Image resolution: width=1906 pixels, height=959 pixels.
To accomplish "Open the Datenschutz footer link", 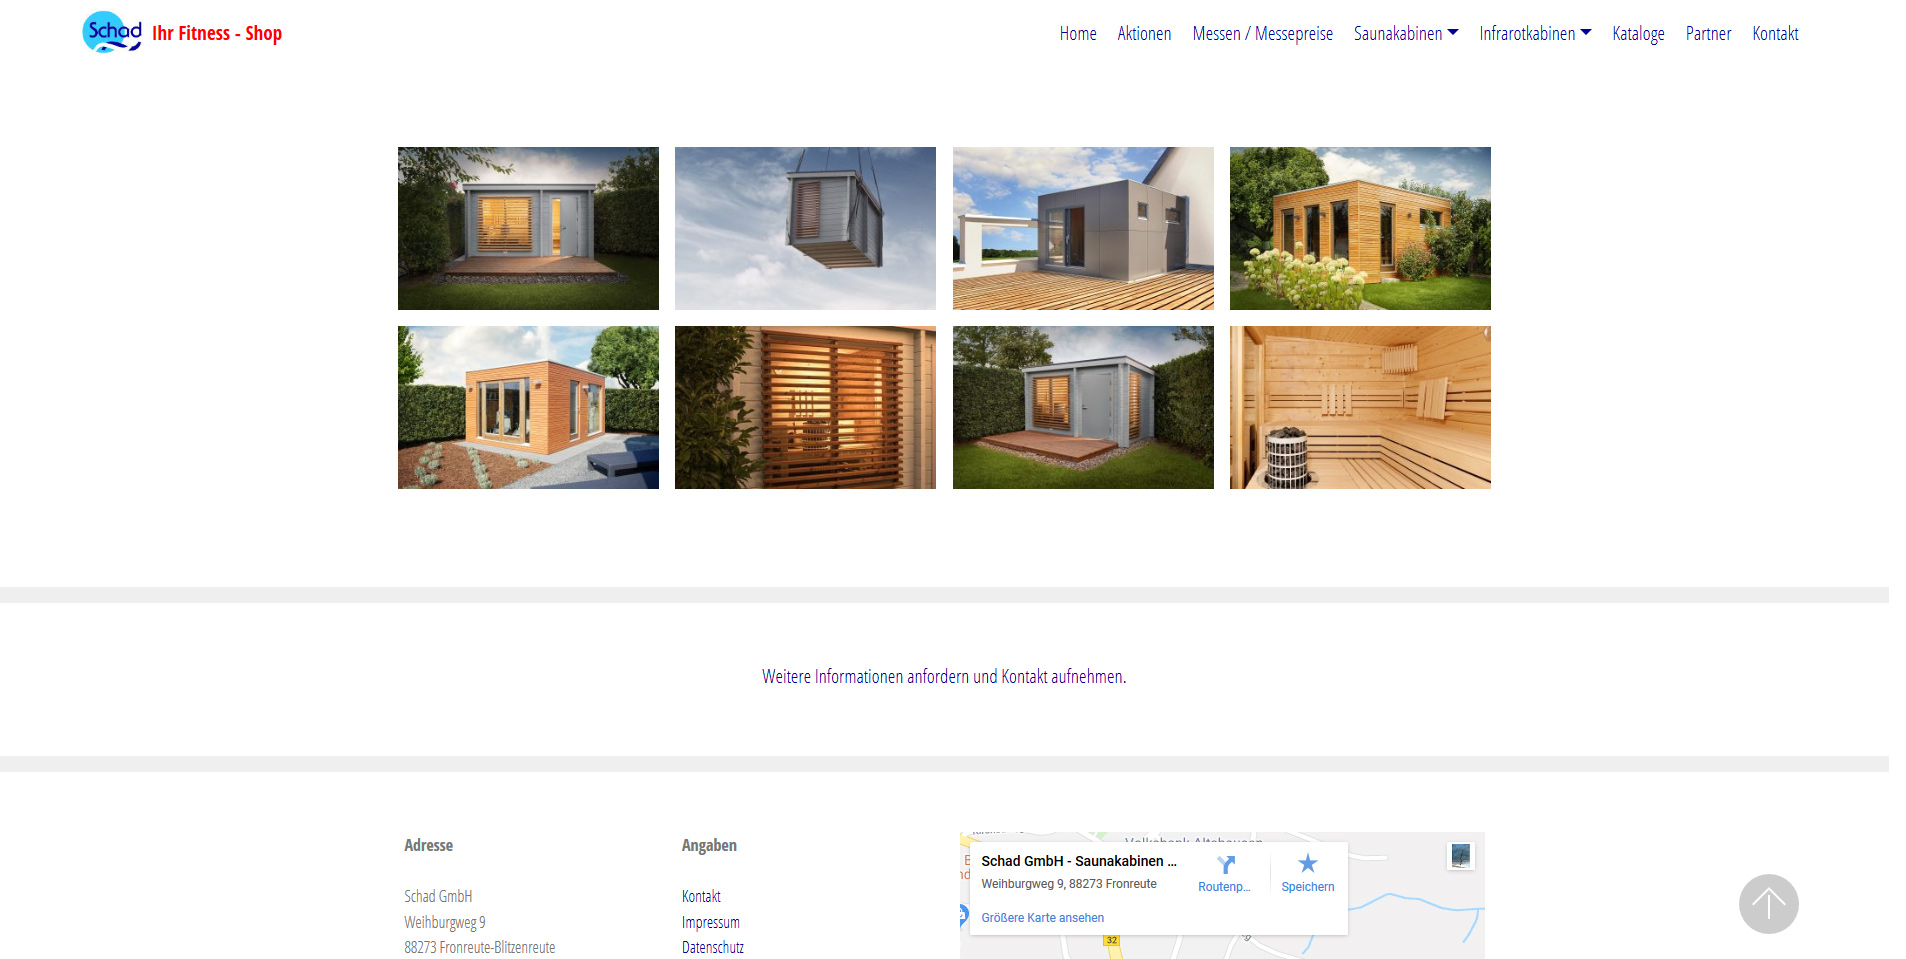I will pos(712,947).
